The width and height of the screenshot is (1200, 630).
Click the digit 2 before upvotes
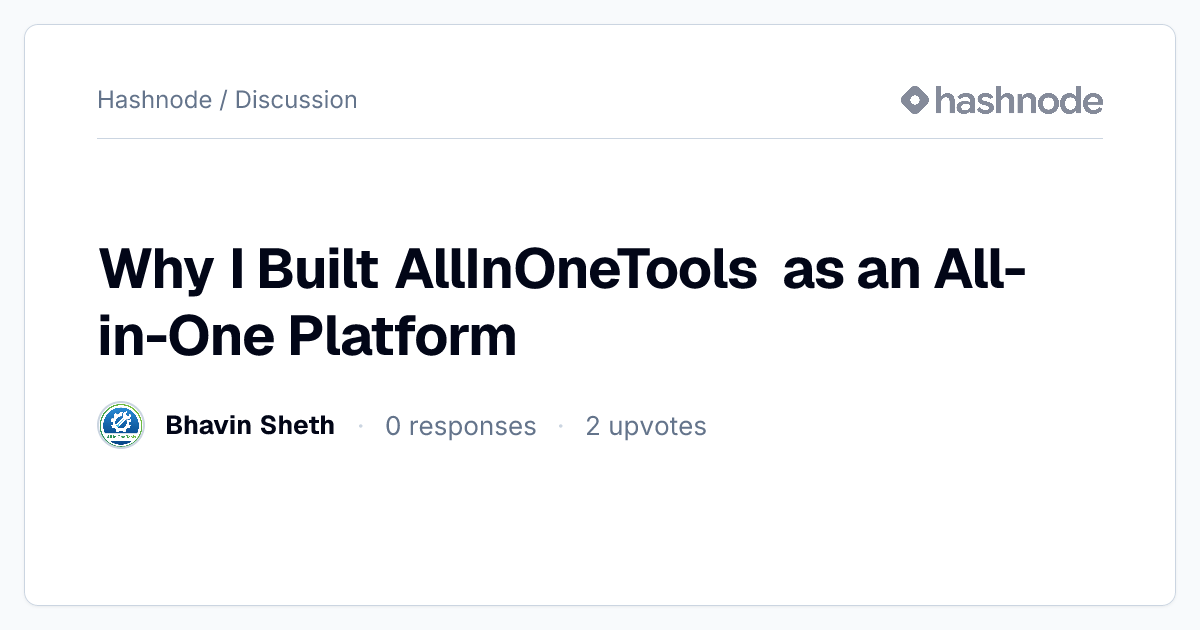[x=593, y=426]
